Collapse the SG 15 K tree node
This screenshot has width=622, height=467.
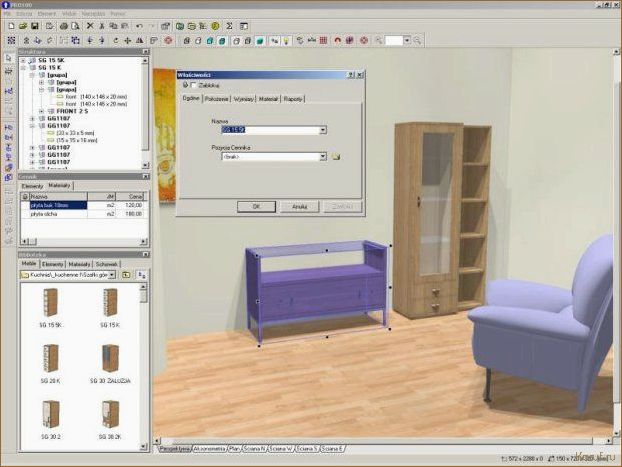point(23,67)
